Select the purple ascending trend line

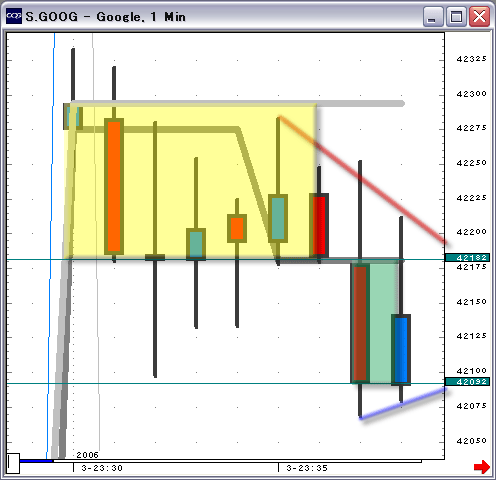pyautogui.click(x=403, y=403)
